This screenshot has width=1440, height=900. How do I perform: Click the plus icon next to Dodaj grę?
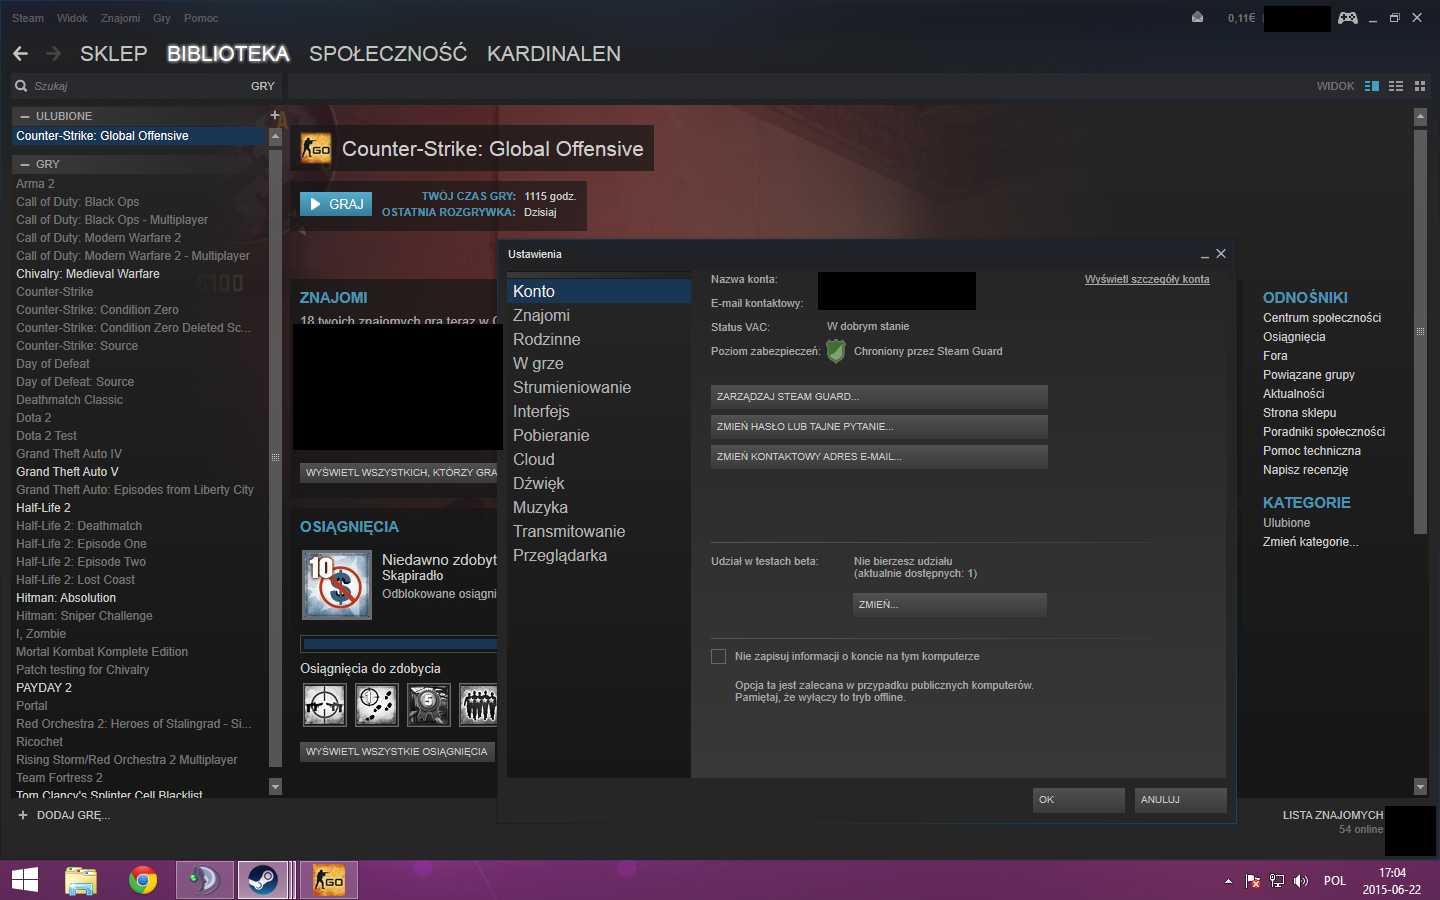tap(23, 815)
